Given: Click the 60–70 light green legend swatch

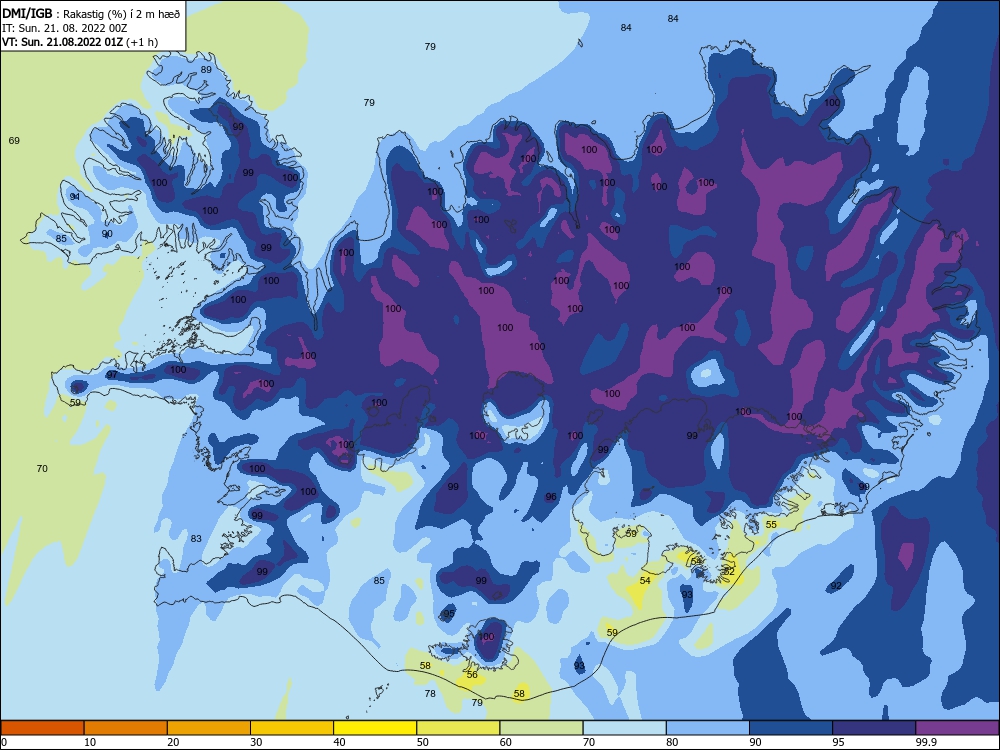Looking at the screenshot, I should [541, 728].
